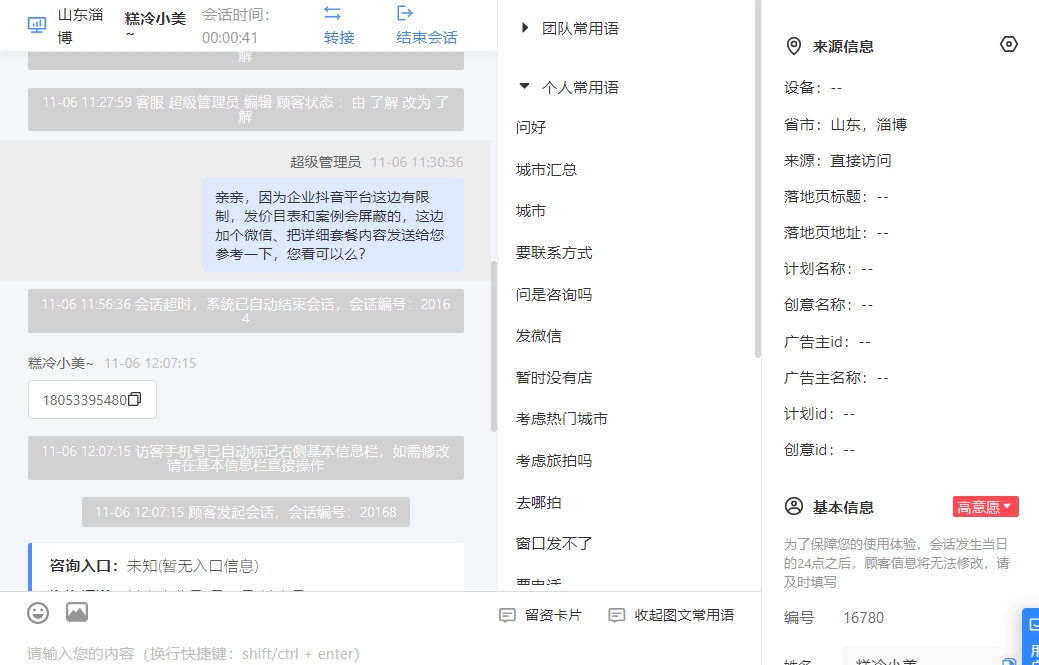Click the 18053395480 phone number message
This screenshot has width=1039, height=665.
[x=92, y=399]
